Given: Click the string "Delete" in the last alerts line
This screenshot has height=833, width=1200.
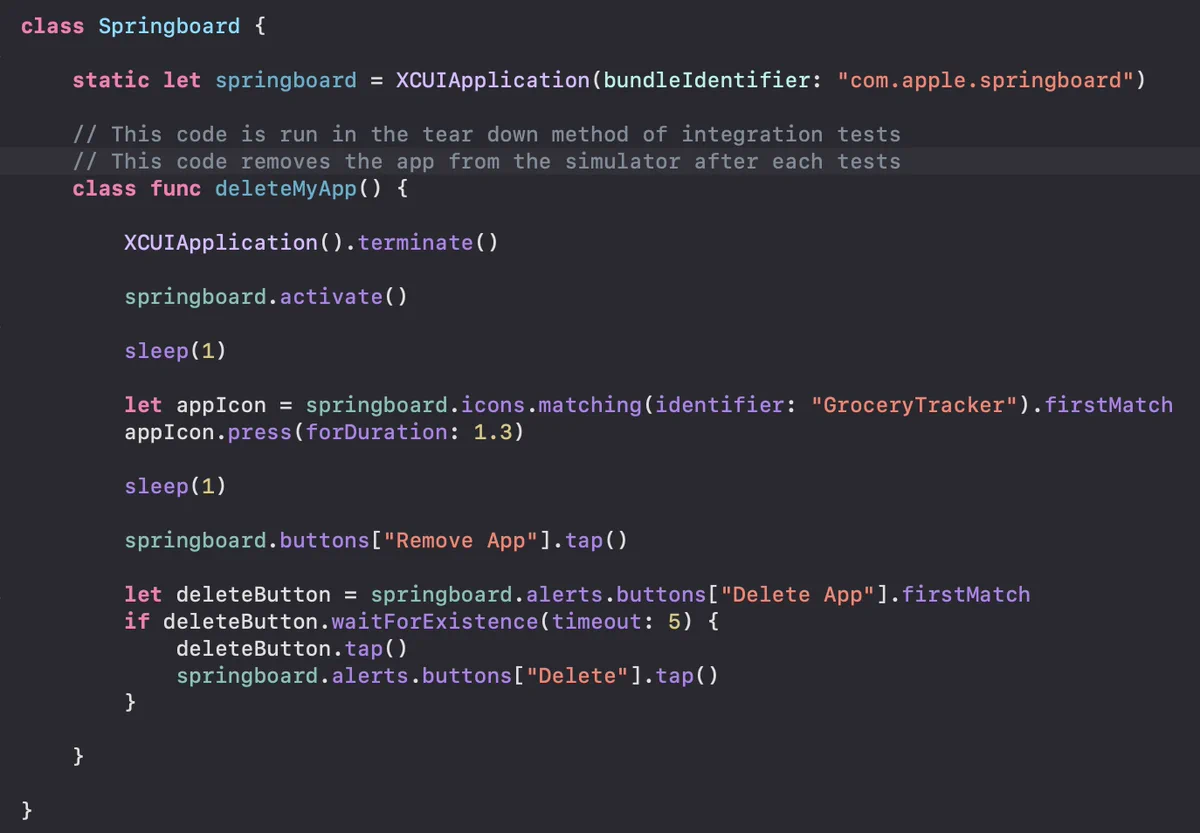Looking at the screenshot, I should point(578,675).
